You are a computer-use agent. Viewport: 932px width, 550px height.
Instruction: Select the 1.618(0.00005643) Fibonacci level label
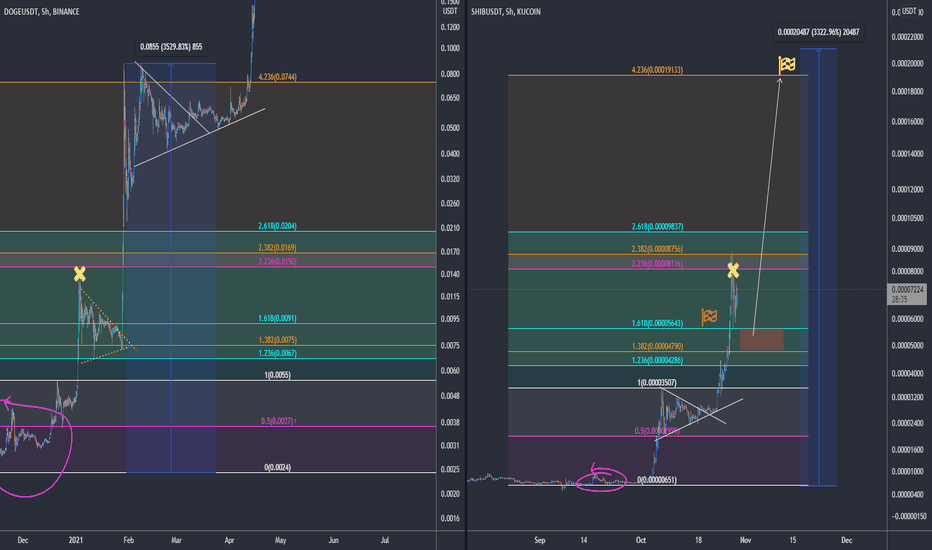[657, 323]
